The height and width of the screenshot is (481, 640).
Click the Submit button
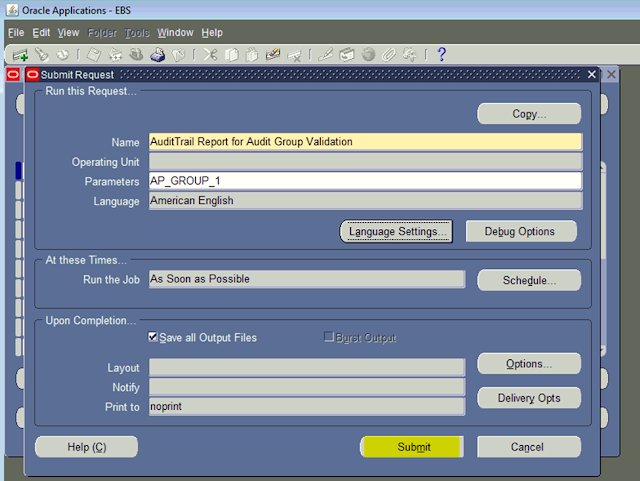pyautogui.click(x=413, y=447)
